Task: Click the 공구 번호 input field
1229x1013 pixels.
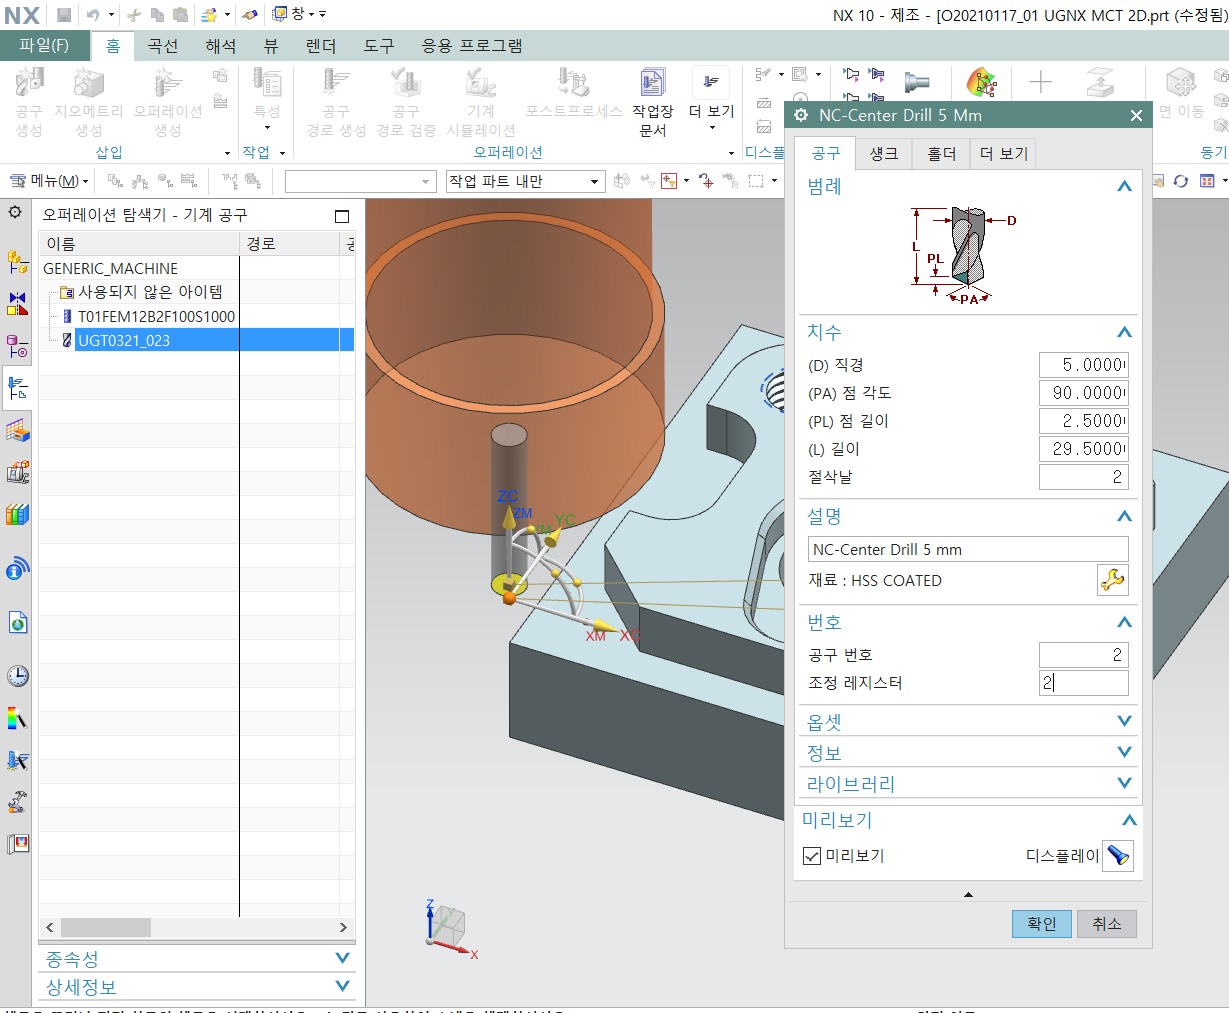Action: (x=1083, y=655)
